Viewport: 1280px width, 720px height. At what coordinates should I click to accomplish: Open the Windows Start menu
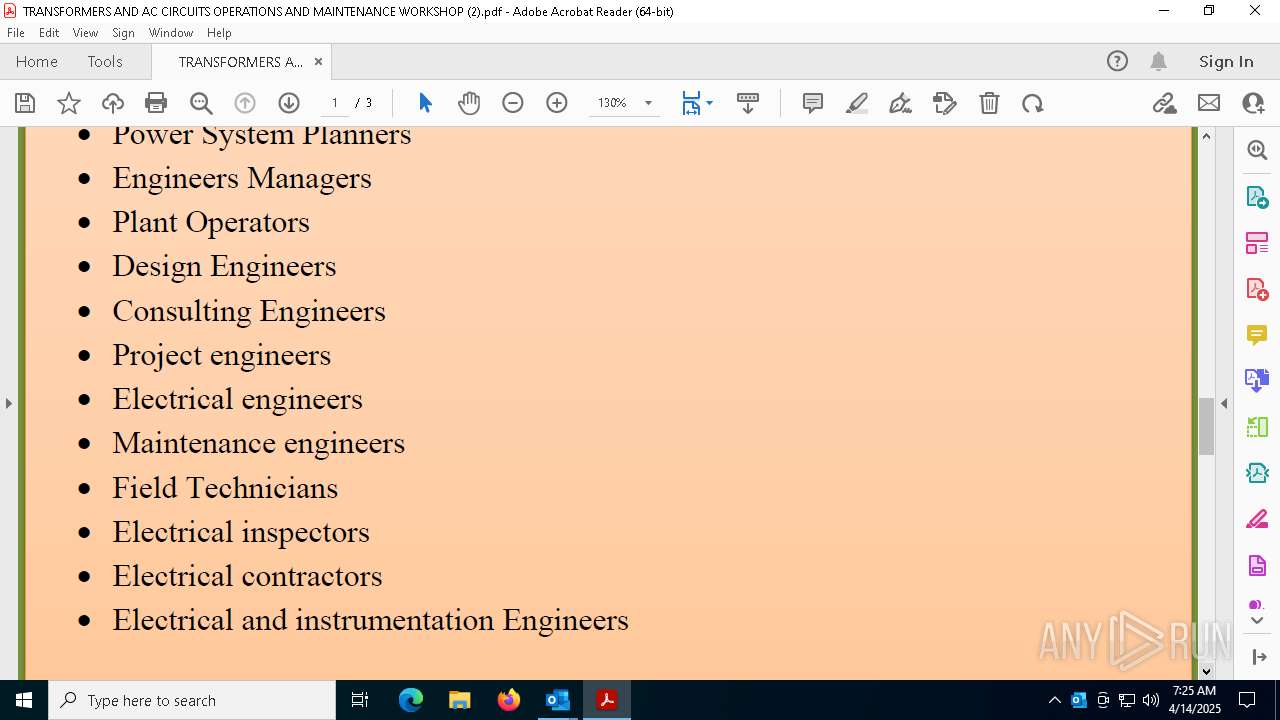click(24, 700)
